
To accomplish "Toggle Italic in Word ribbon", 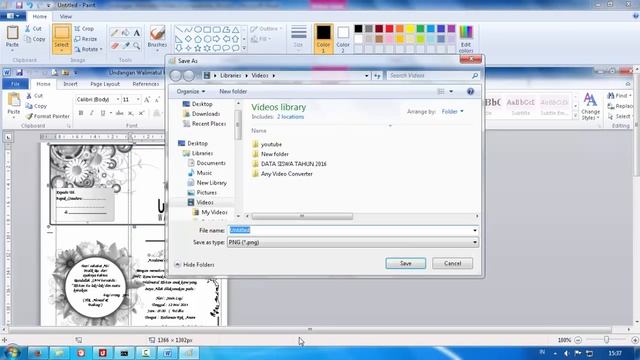I will click(91, 113).
